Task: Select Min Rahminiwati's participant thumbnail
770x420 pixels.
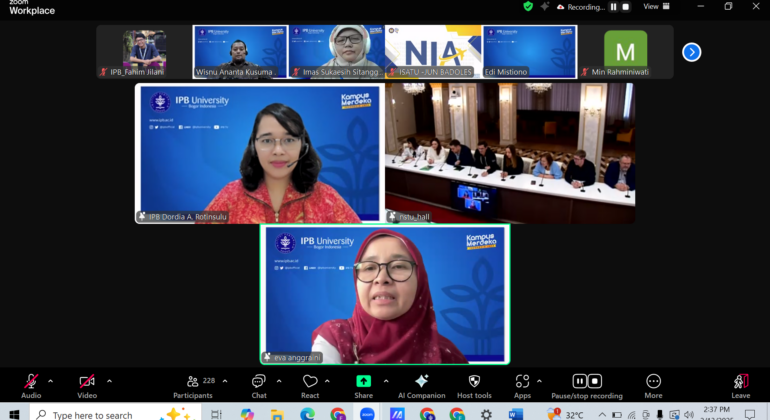Action: [x=625, y=52]
